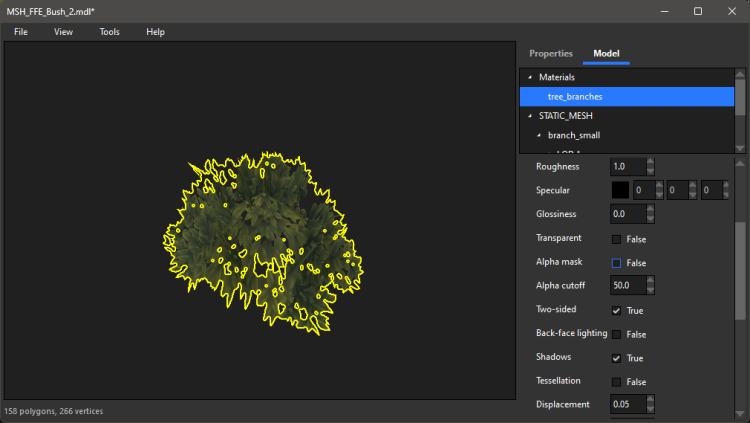Open the File menu
This screenshot has width=750, height=423.
[21, 32]
